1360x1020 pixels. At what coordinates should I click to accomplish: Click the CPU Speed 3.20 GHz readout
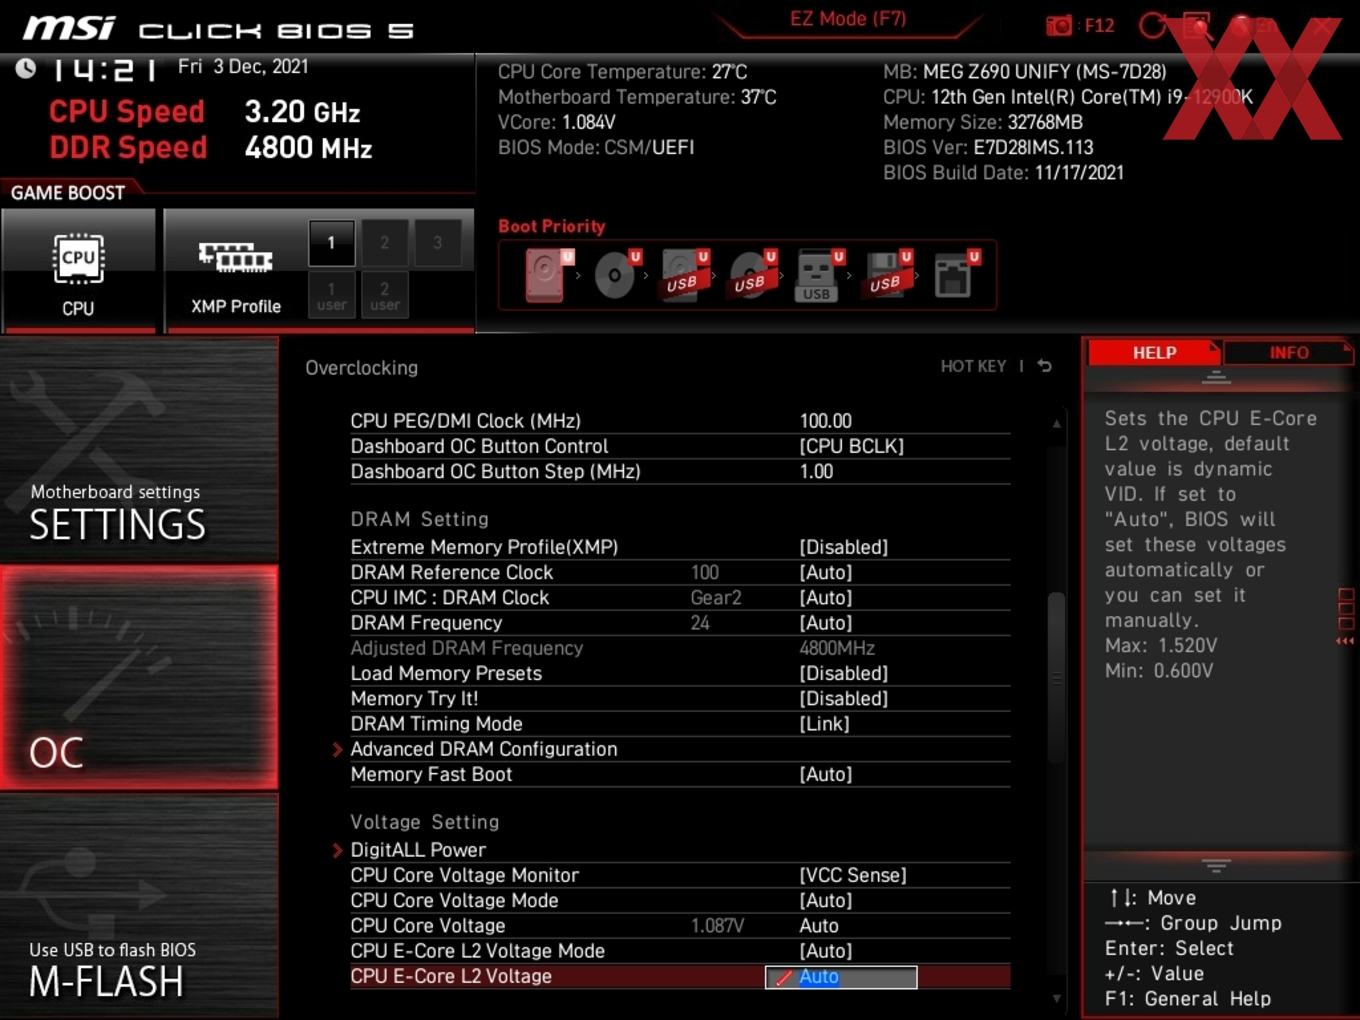(205, 111)
